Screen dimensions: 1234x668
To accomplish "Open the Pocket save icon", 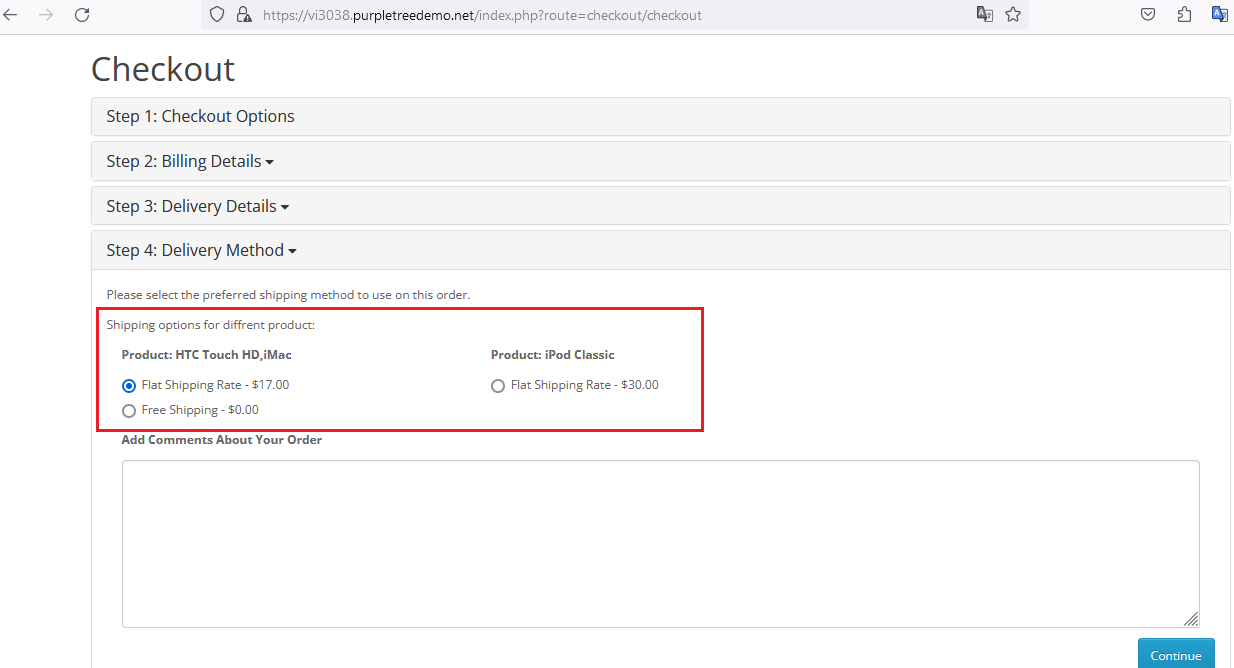I will click(x=1149, y=15).
